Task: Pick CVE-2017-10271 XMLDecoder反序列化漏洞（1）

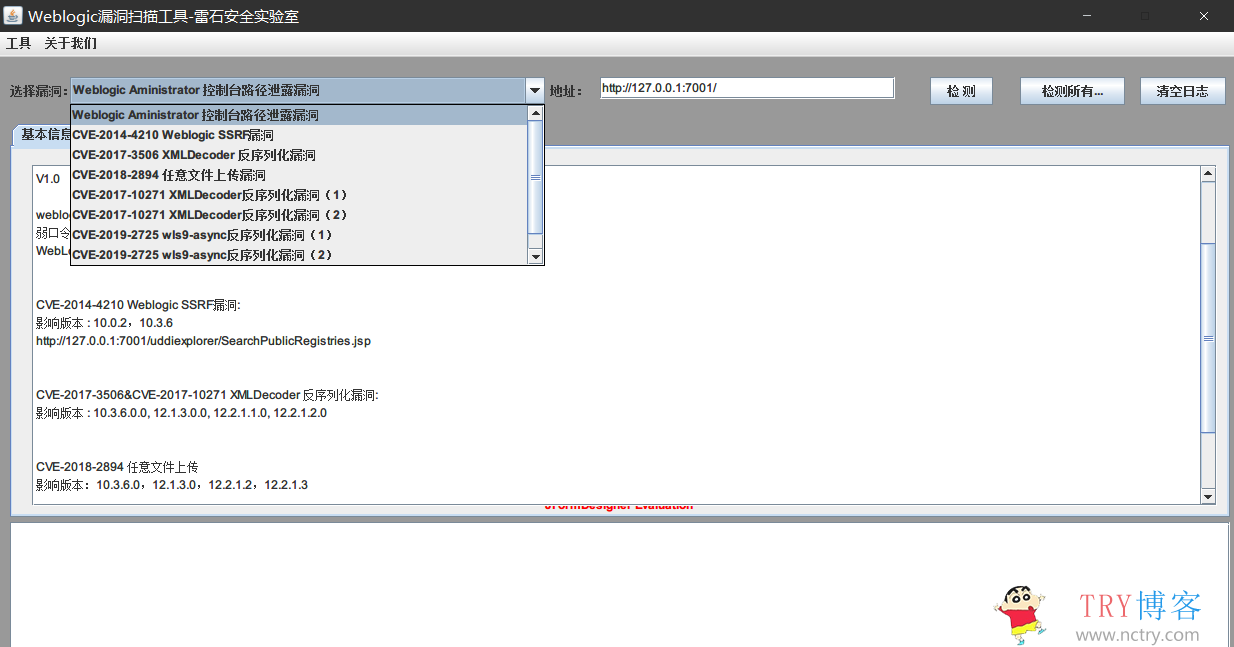Action: tap(298, 195)
